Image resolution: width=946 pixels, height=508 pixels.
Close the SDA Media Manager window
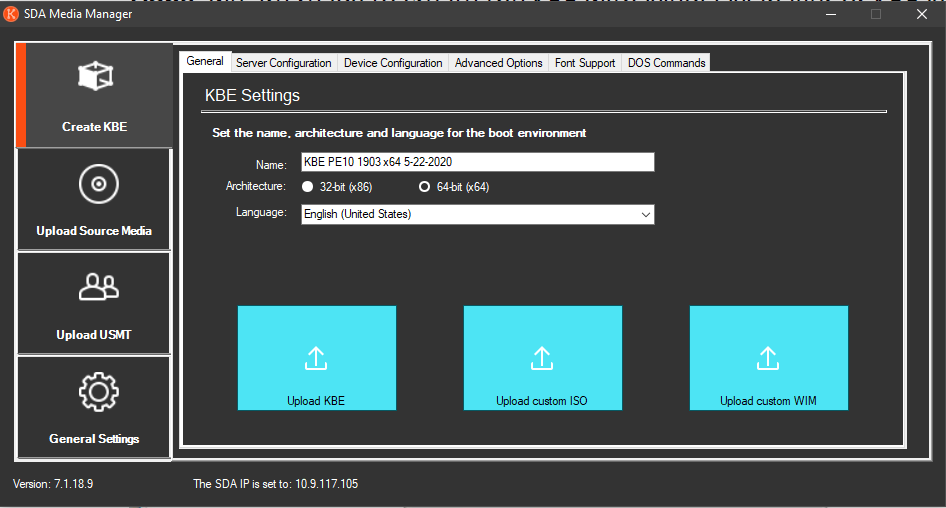[922, 14]
